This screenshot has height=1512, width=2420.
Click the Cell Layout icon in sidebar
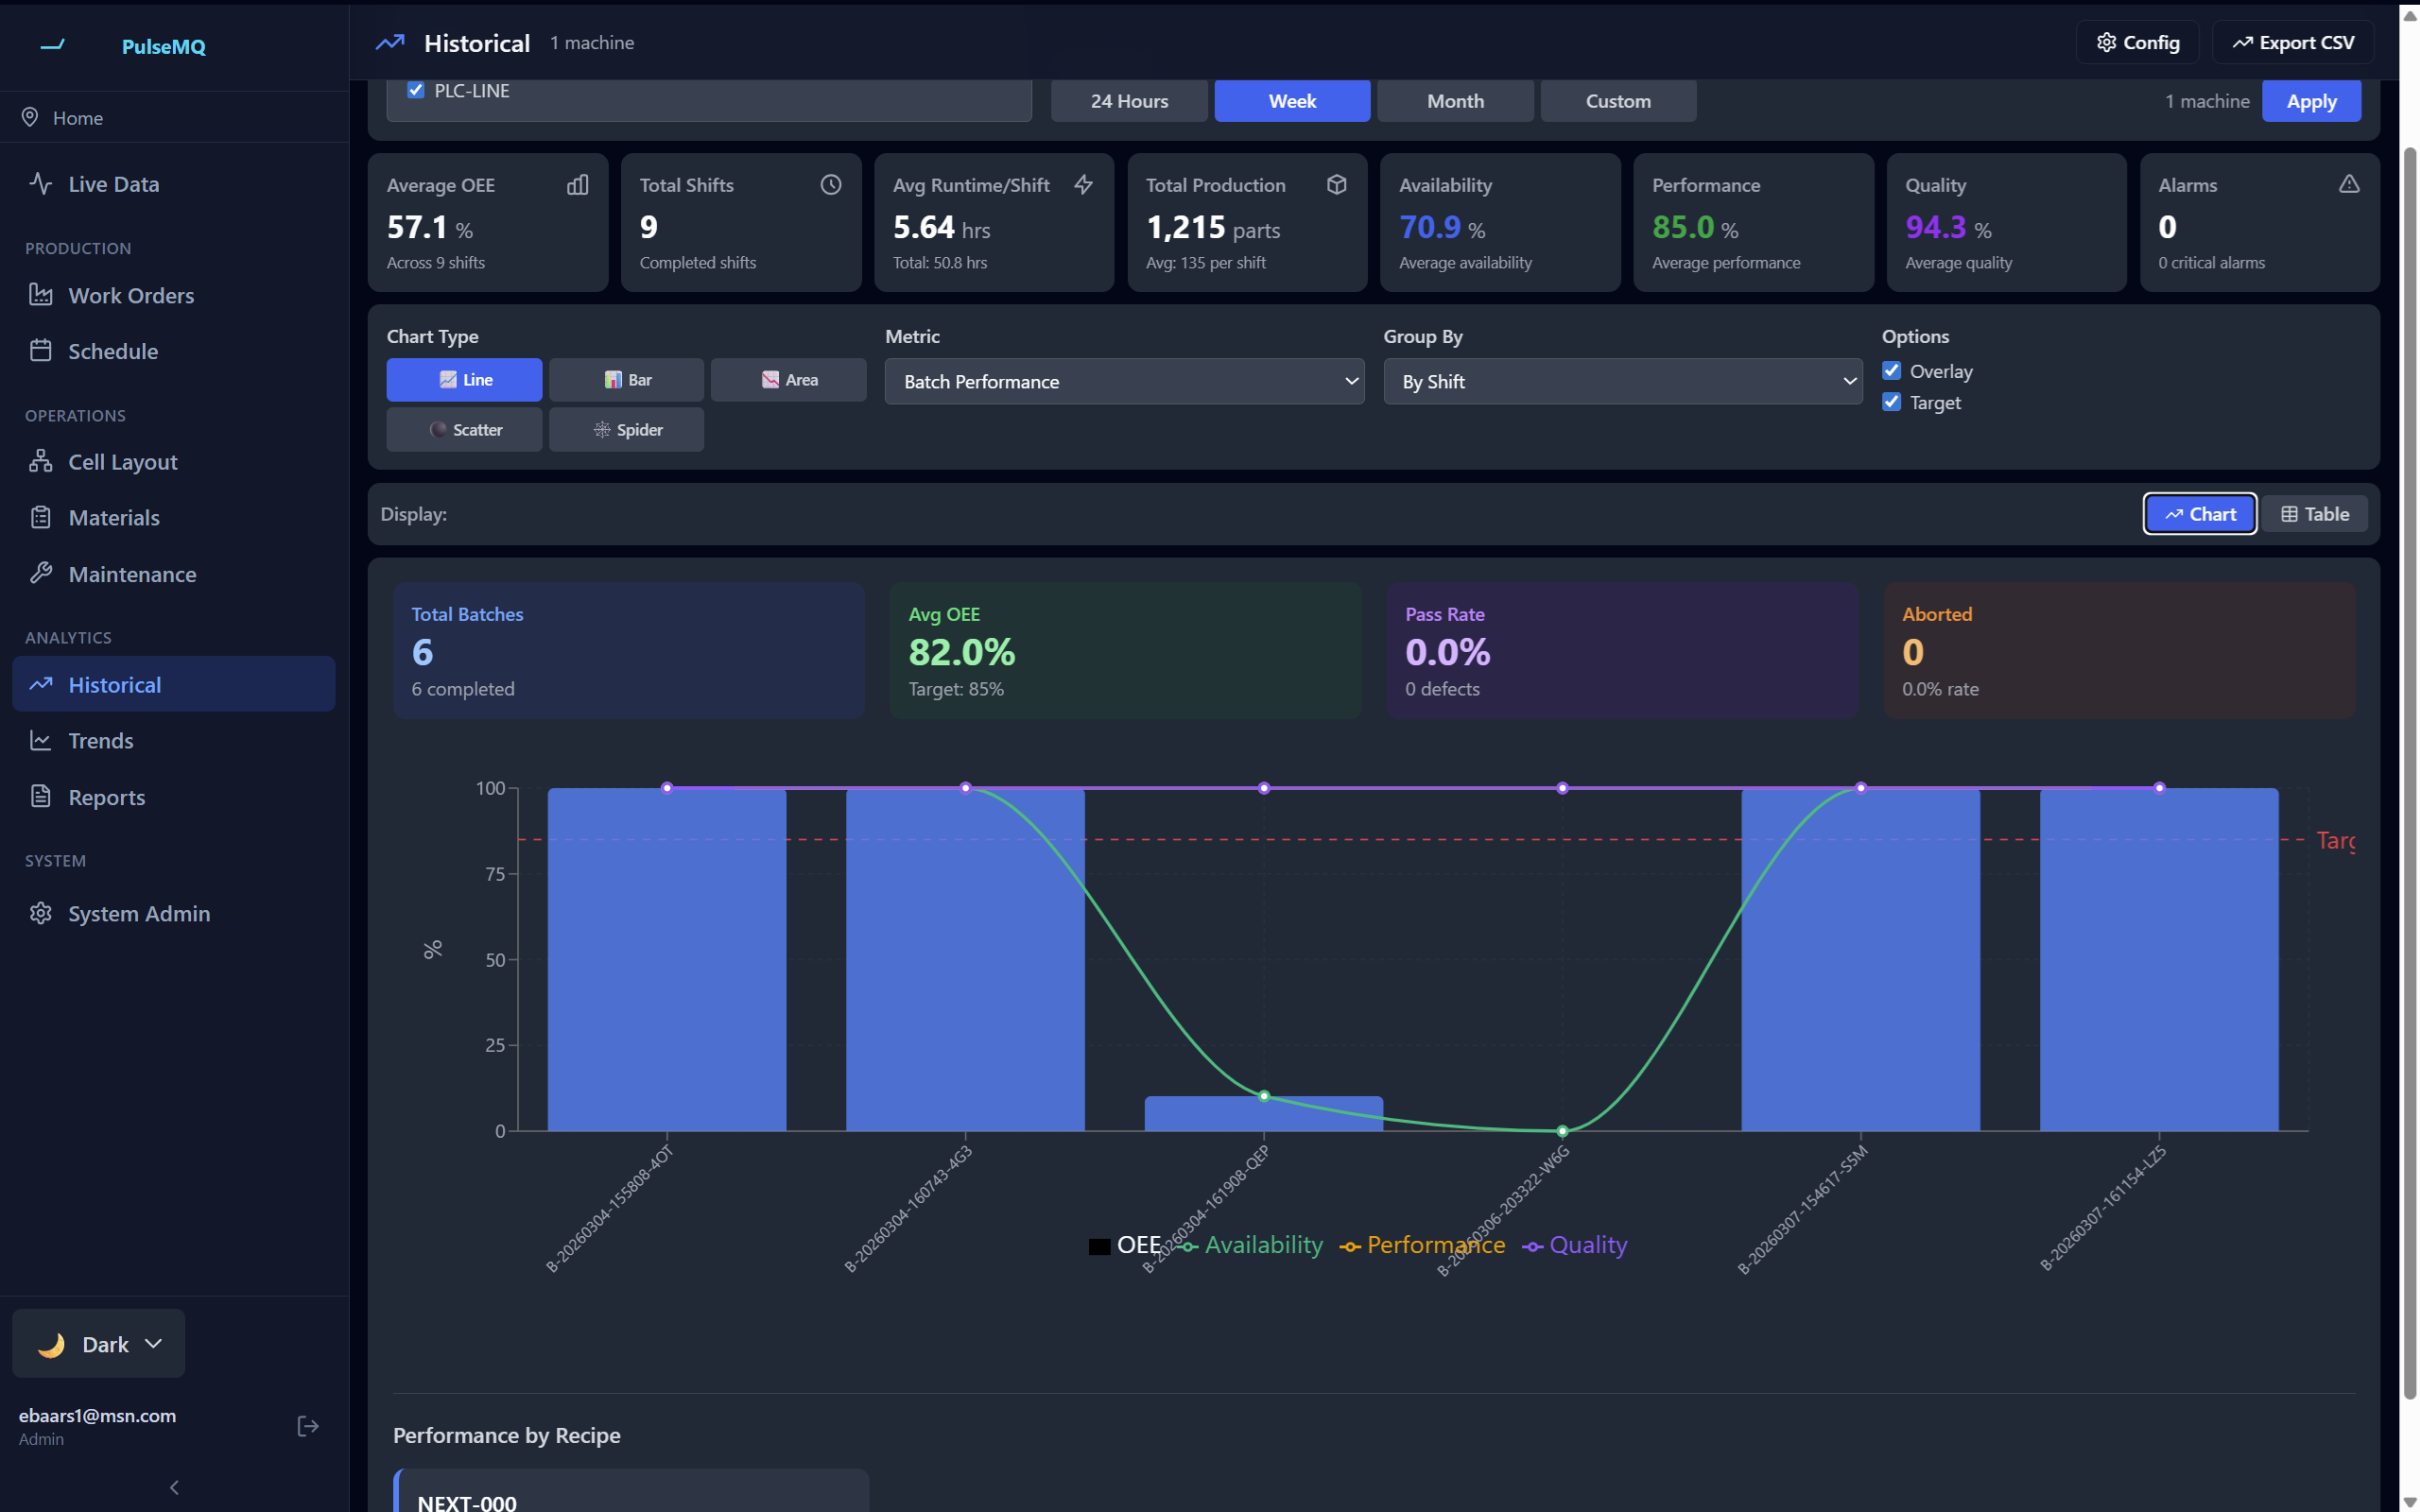41,461
